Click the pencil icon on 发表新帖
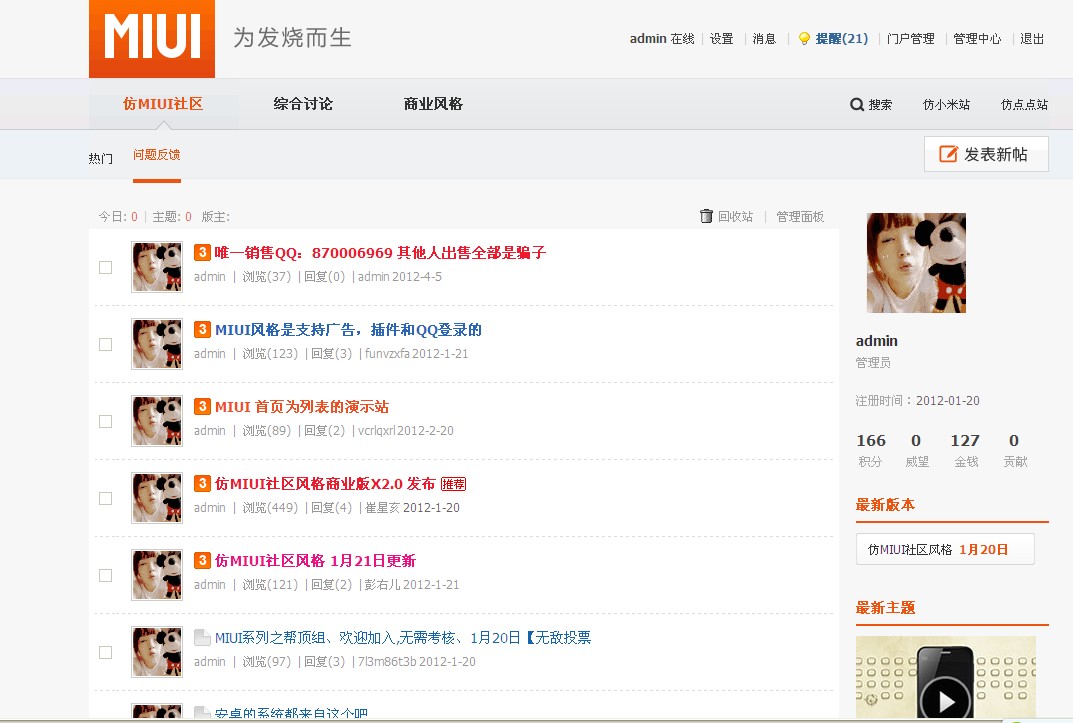1073x723 pixels. (x=948, y=154)
